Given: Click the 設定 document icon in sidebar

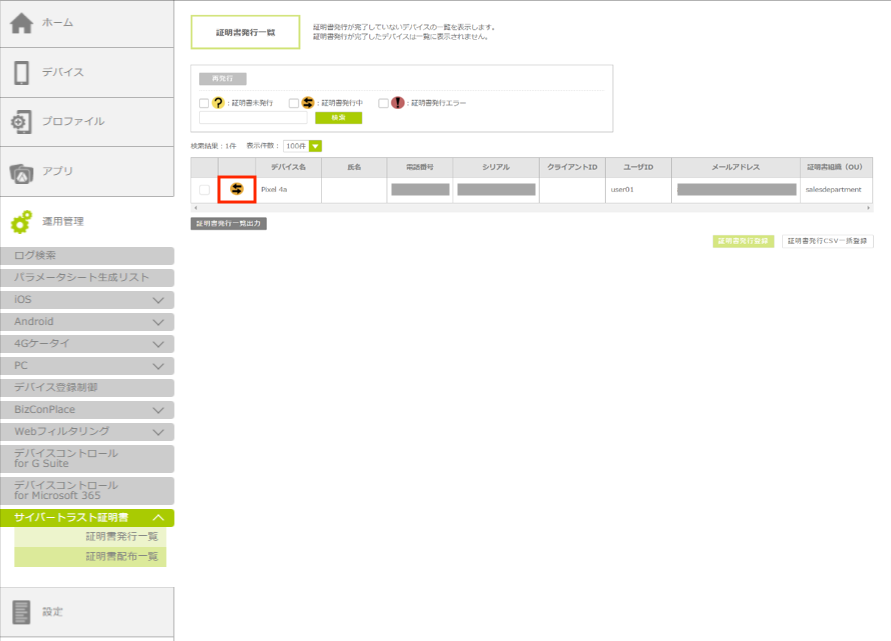Looking at the screenshot, I should tap(21, 612).
